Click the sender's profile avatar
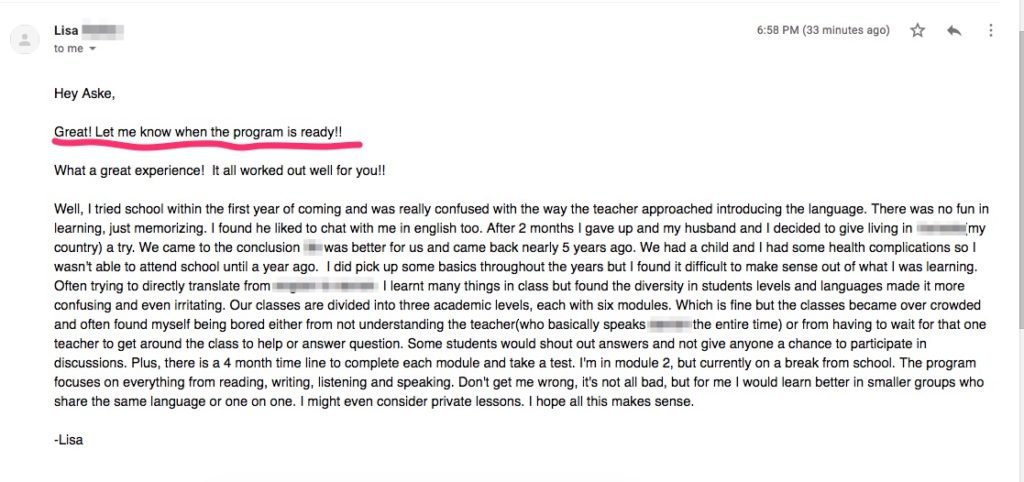Screen dimensions: 1024x482 25,39
